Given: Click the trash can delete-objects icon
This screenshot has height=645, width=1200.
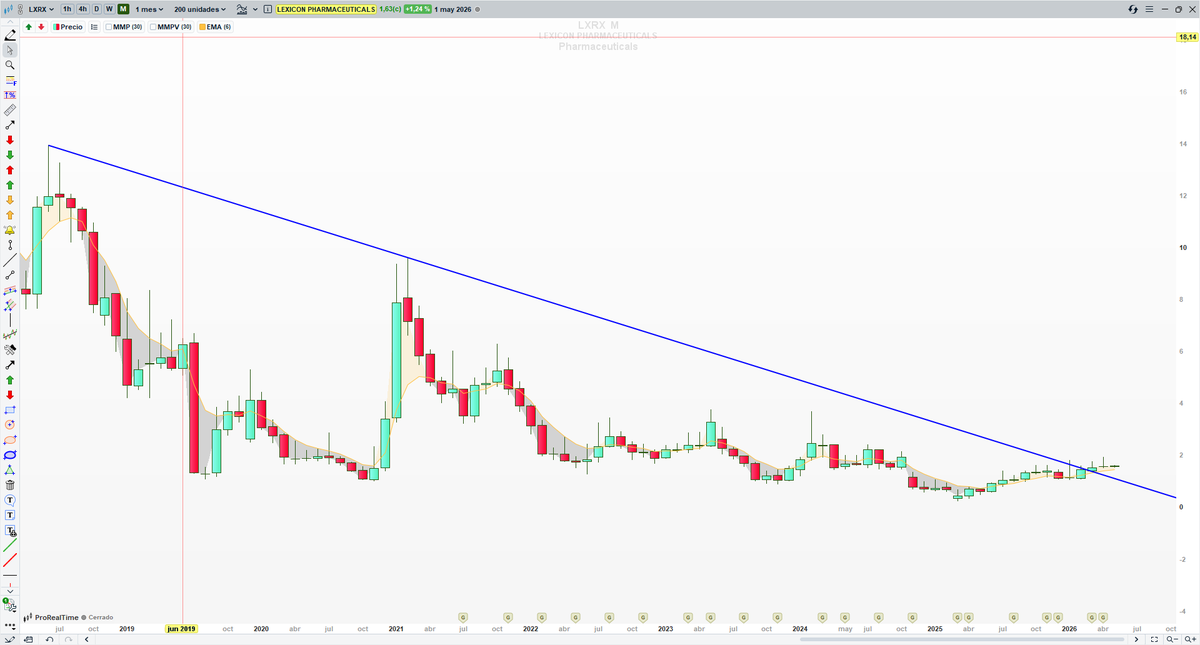Looking at the screenshot, I should [x=10, y=485].
